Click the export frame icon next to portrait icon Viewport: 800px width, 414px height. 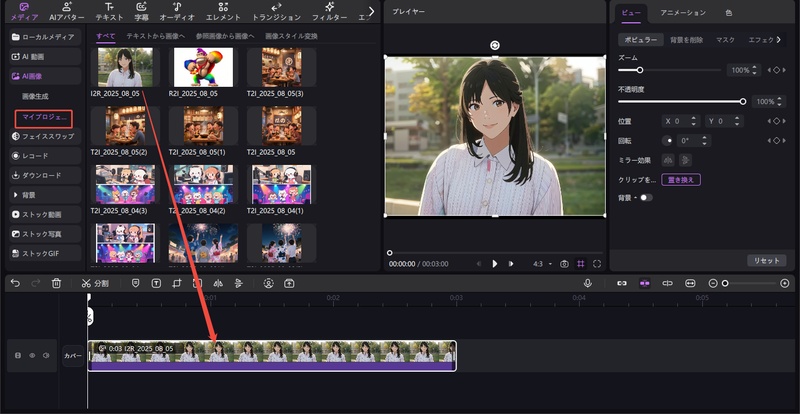pyautogui.click(x=289, y=283)
